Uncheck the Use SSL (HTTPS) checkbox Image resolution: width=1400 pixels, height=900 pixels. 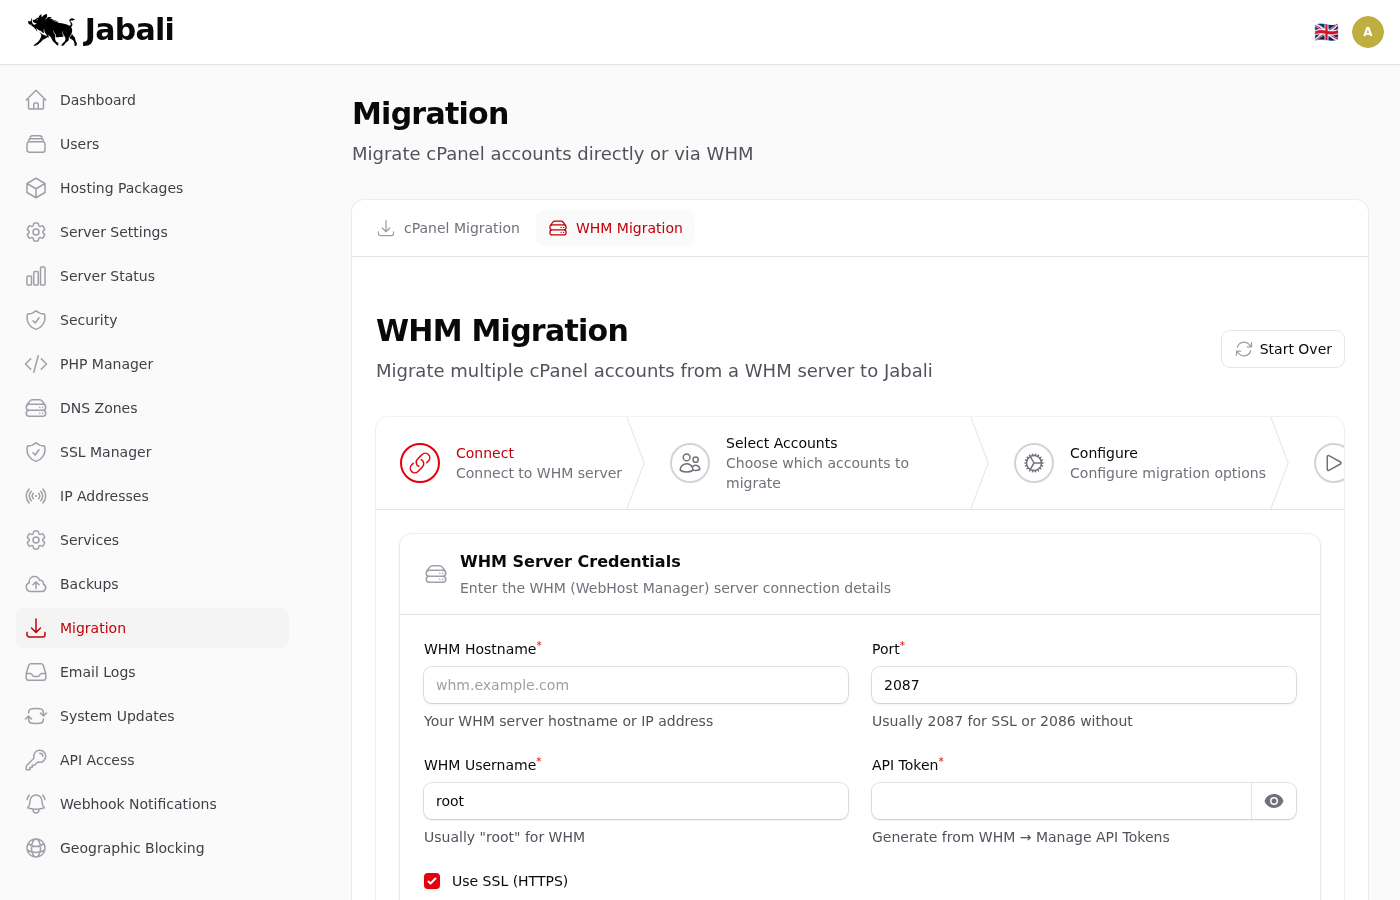(432, 881)
